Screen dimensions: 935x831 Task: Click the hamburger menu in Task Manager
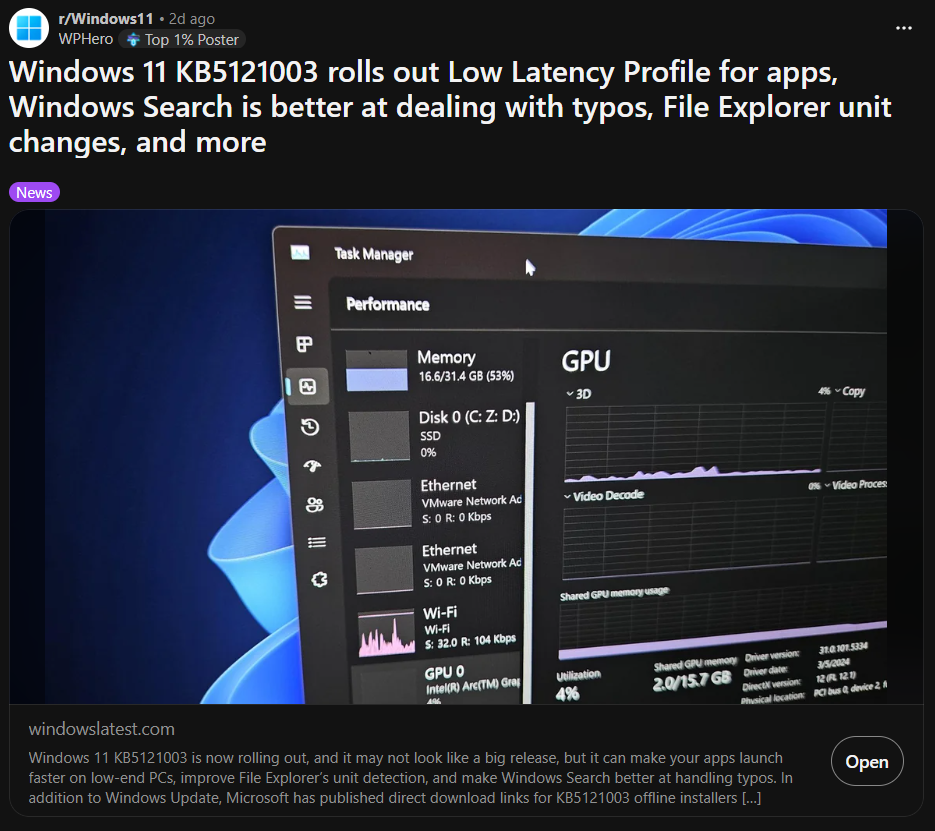coord(303,302)
